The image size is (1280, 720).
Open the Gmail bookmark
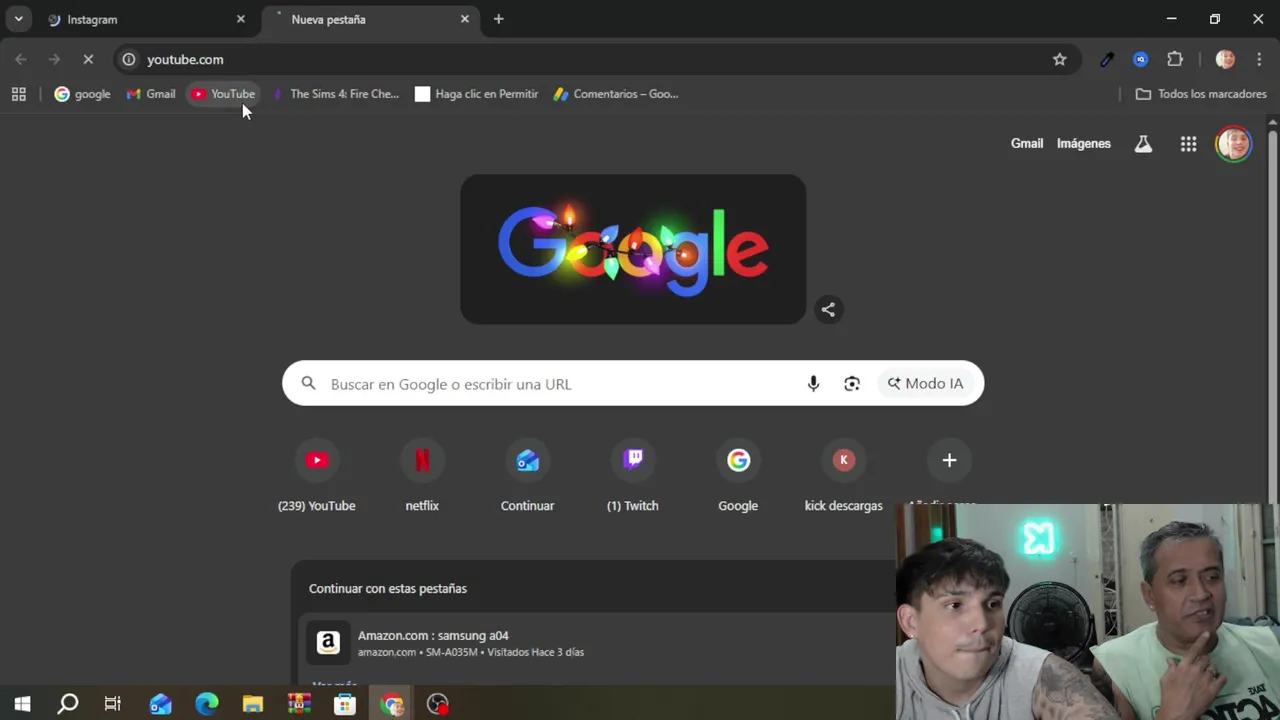coord(151,94)
